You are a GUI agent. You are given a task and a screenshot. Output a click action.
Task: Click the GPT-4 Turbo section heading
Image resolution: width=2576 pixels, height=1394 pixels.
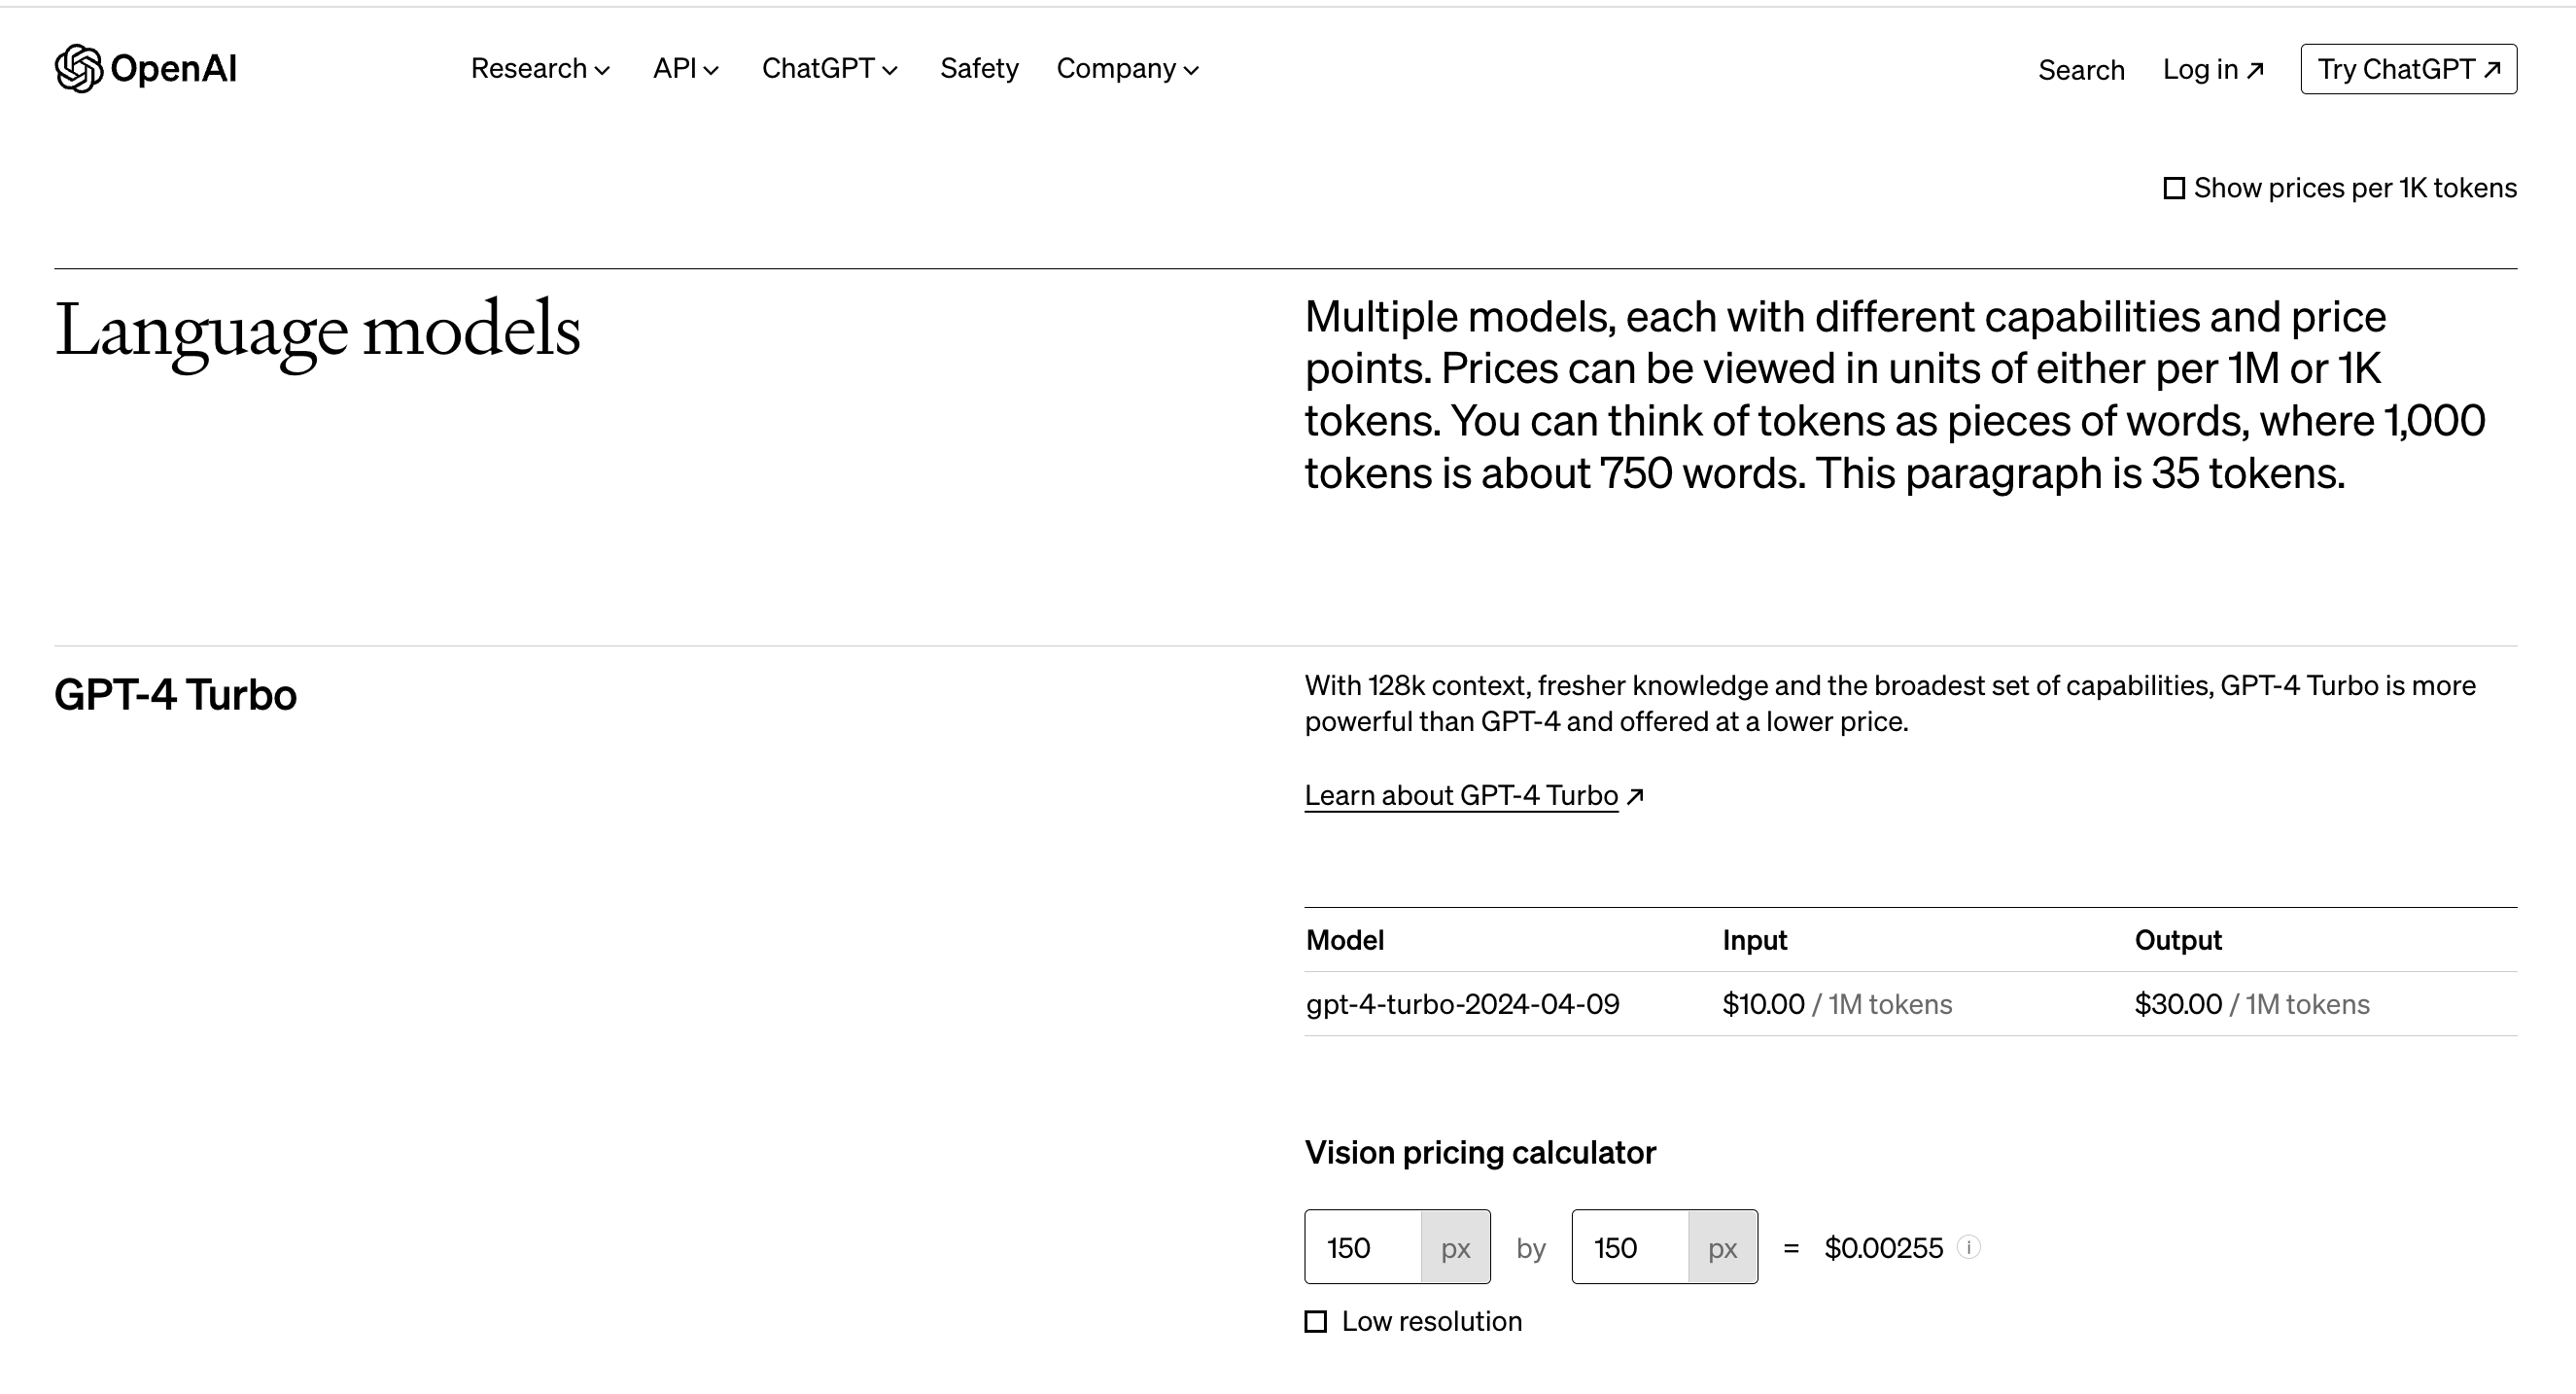pyautogui.click(x=175, y=695)
